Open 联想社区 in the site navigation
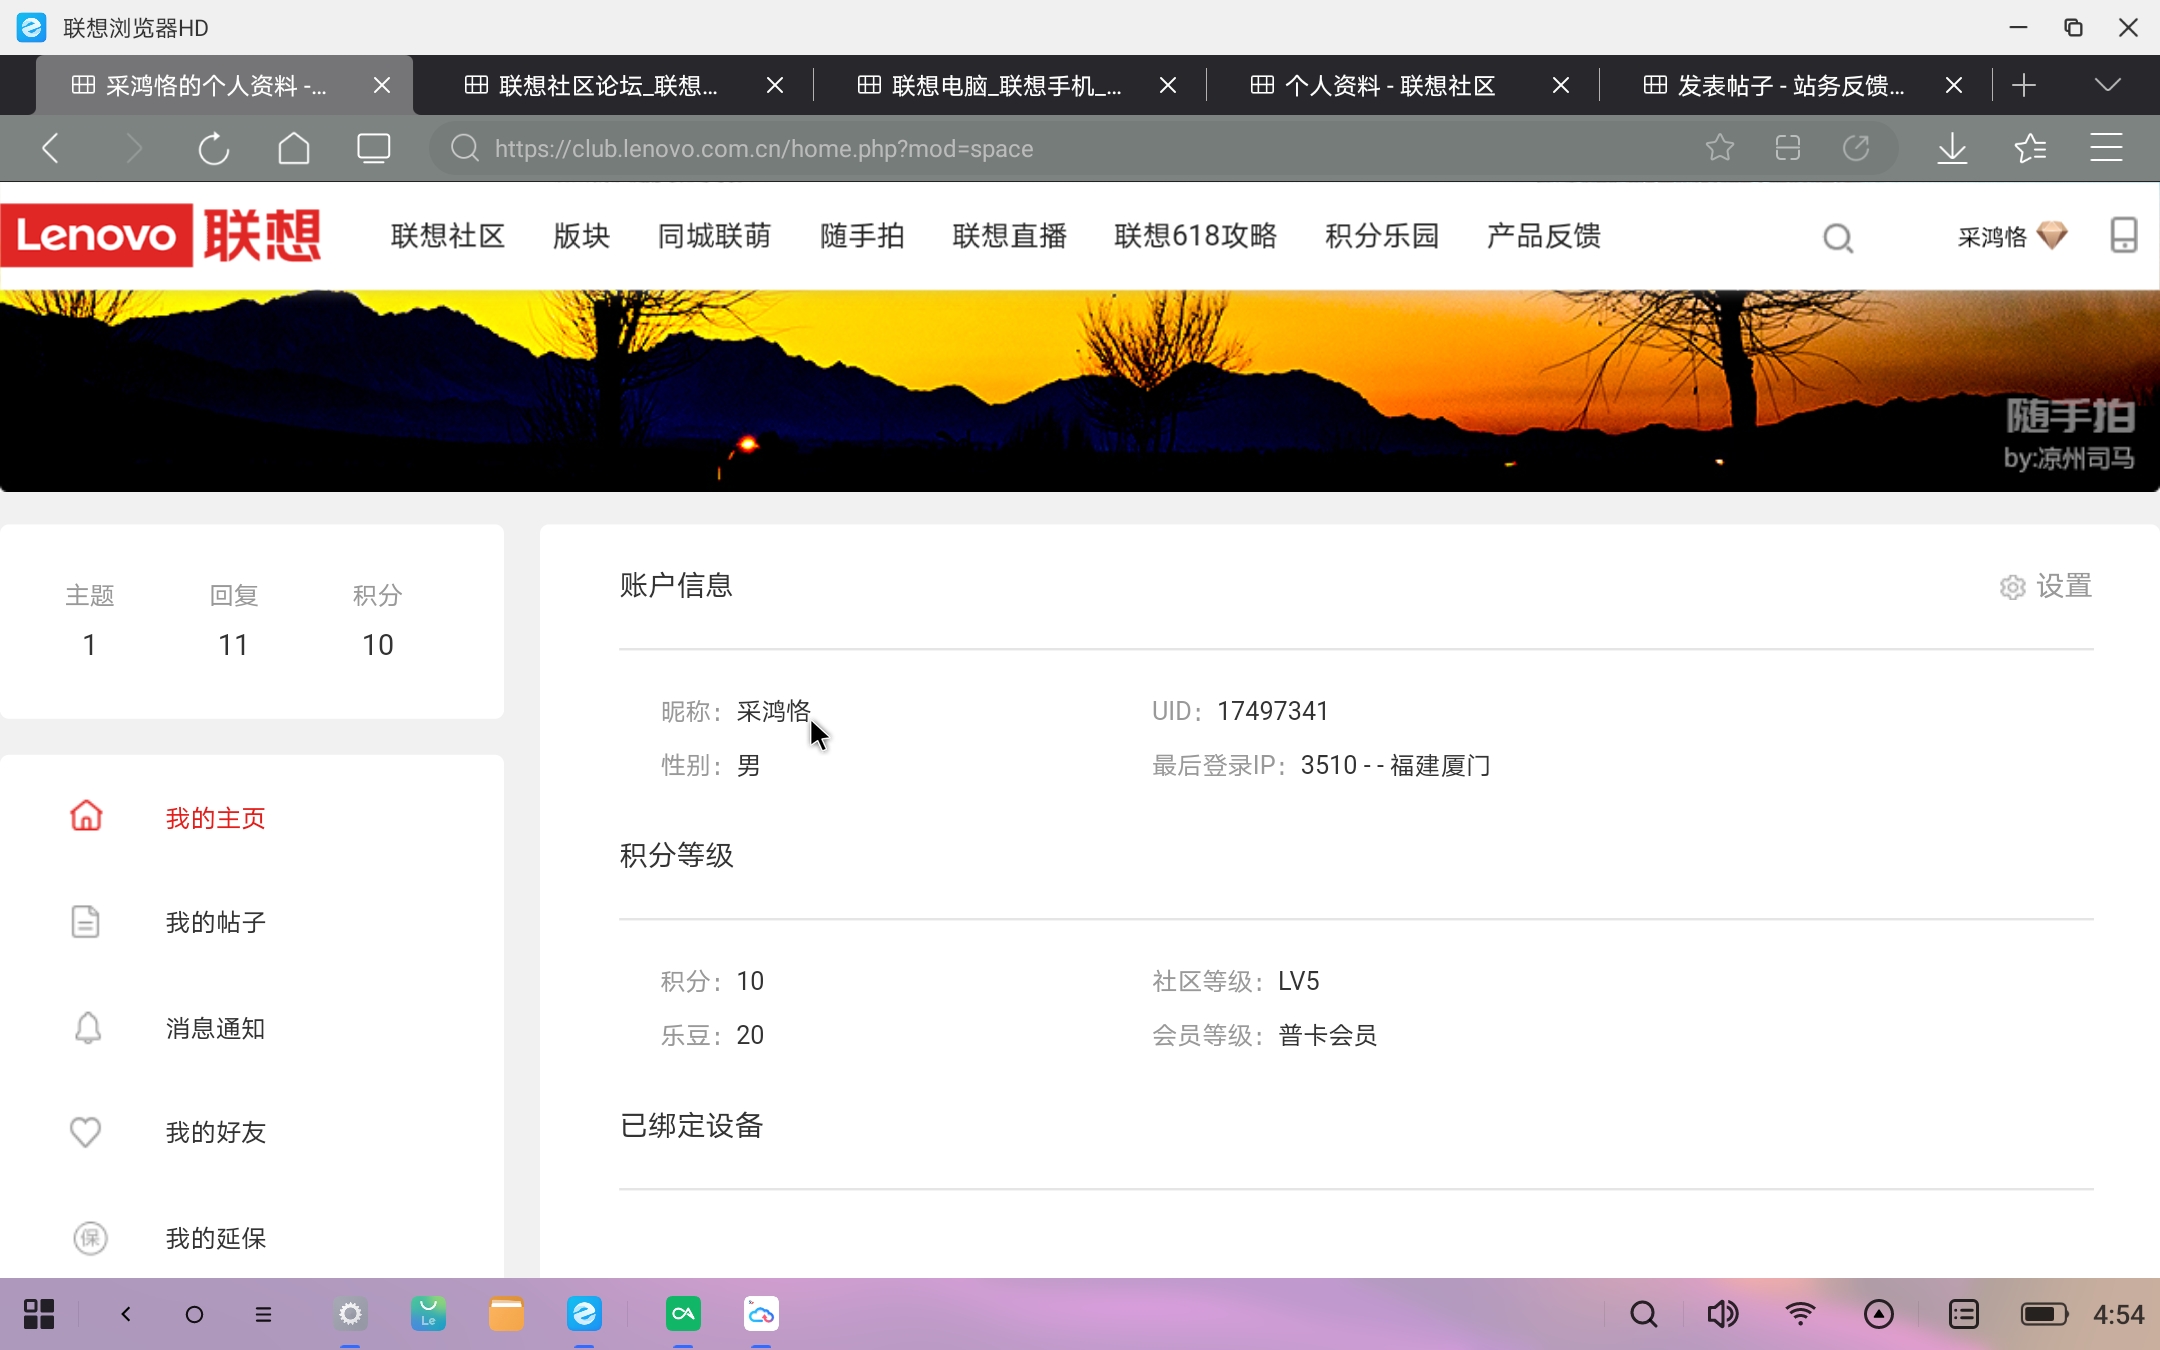 click(x=447, y=236)
